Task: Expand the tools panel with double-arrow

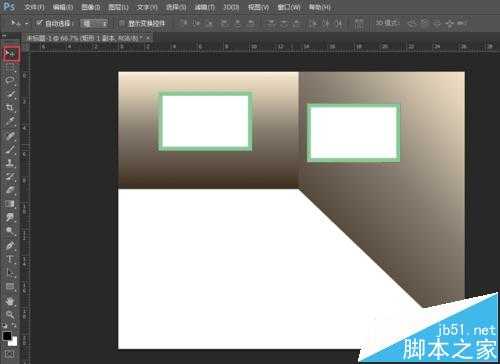Action: (4, 35)
